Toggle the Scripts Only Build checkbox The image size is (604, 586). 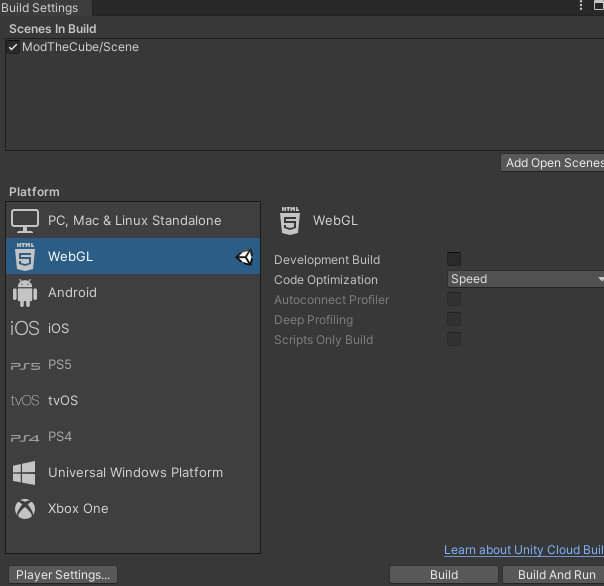[454, 339]
